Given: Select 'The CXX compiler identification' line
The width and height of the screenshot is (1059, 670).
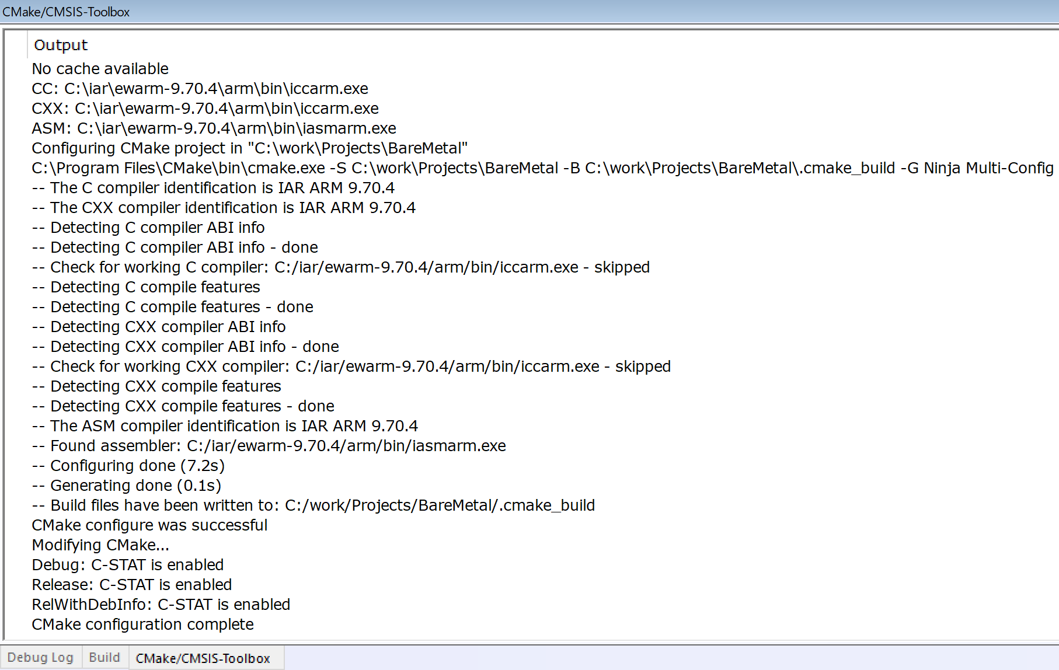Looking at the screenshot, I should [224, 207].
